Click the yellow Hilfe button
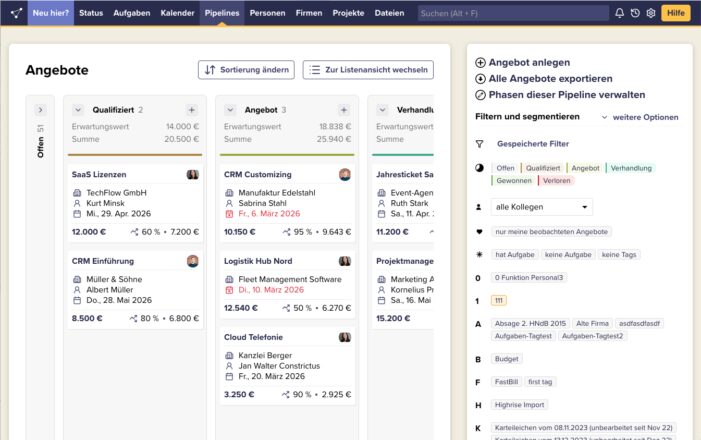Image resolution: width=701 pixels, height=440 pixels. click(x=676, y=13)
